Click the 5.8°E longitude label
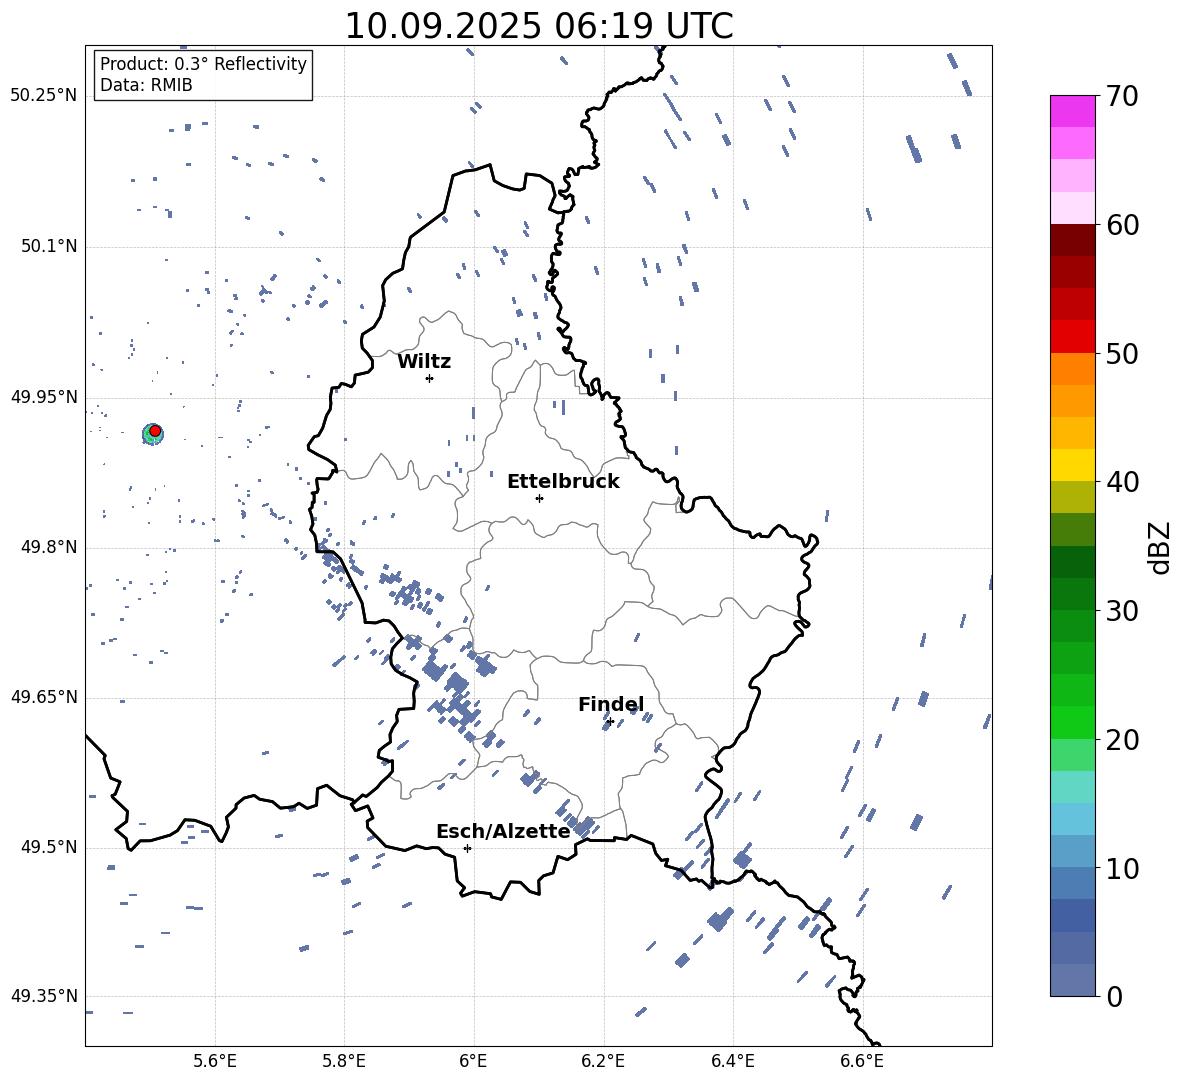This screenshot has width=1184, height=1081. coord(344,1061)
